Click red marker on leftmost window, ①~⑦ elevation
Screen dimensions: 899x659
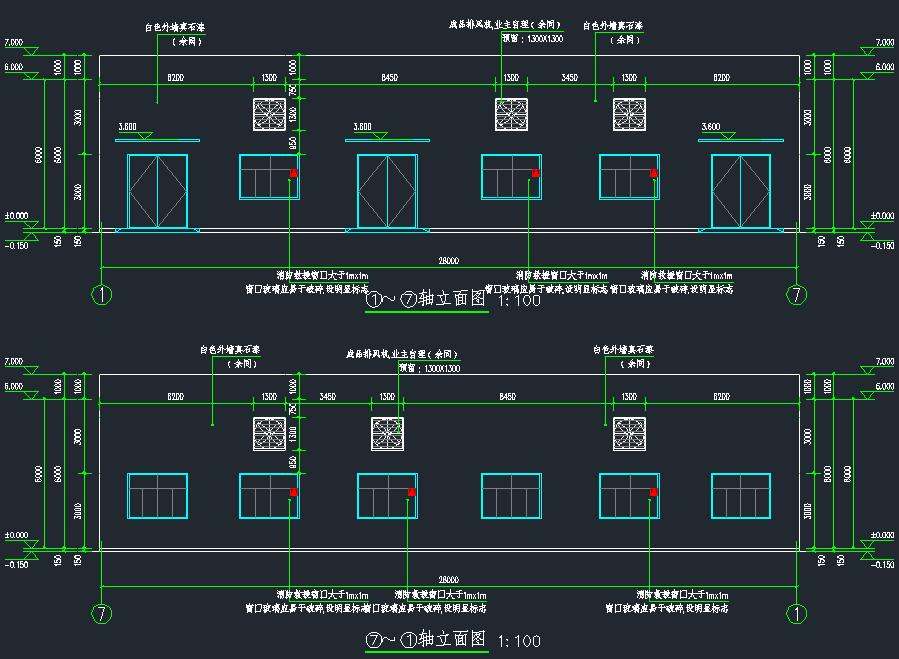tap(294, 173)
